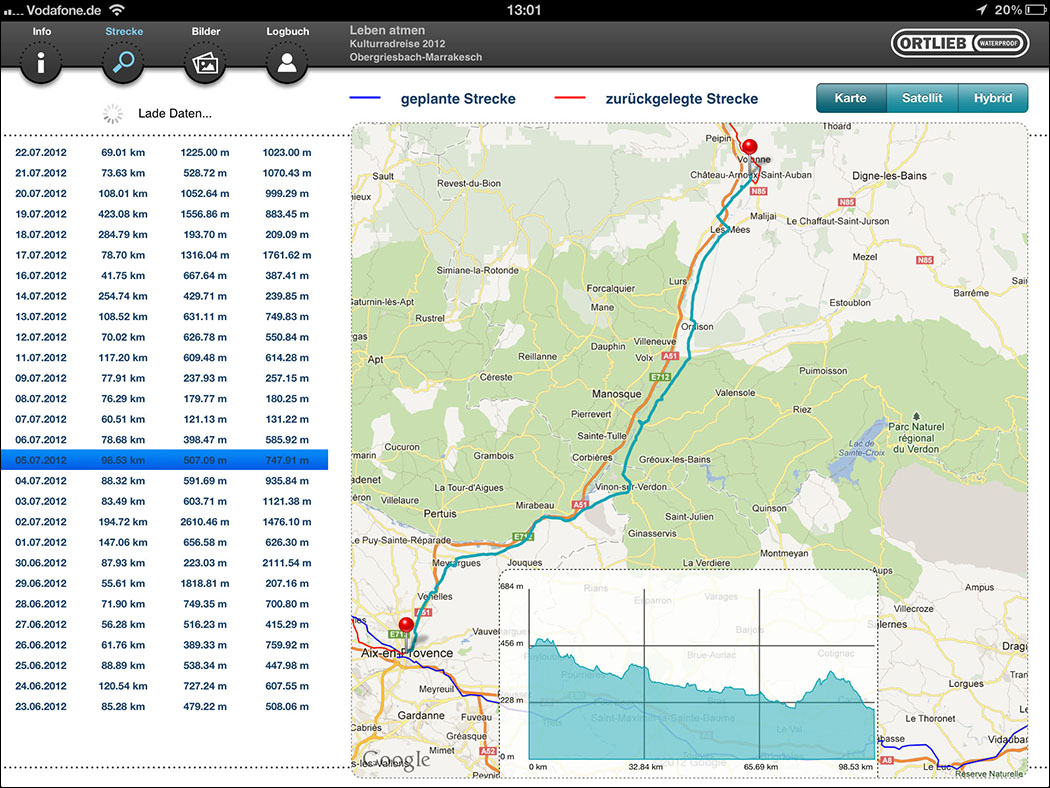
Task: Tap the red pin near Volonne
Action: coord(750,148)
